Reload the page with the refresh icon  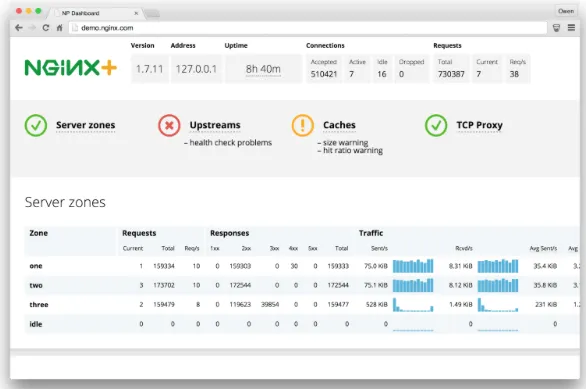tap(46, 28)
